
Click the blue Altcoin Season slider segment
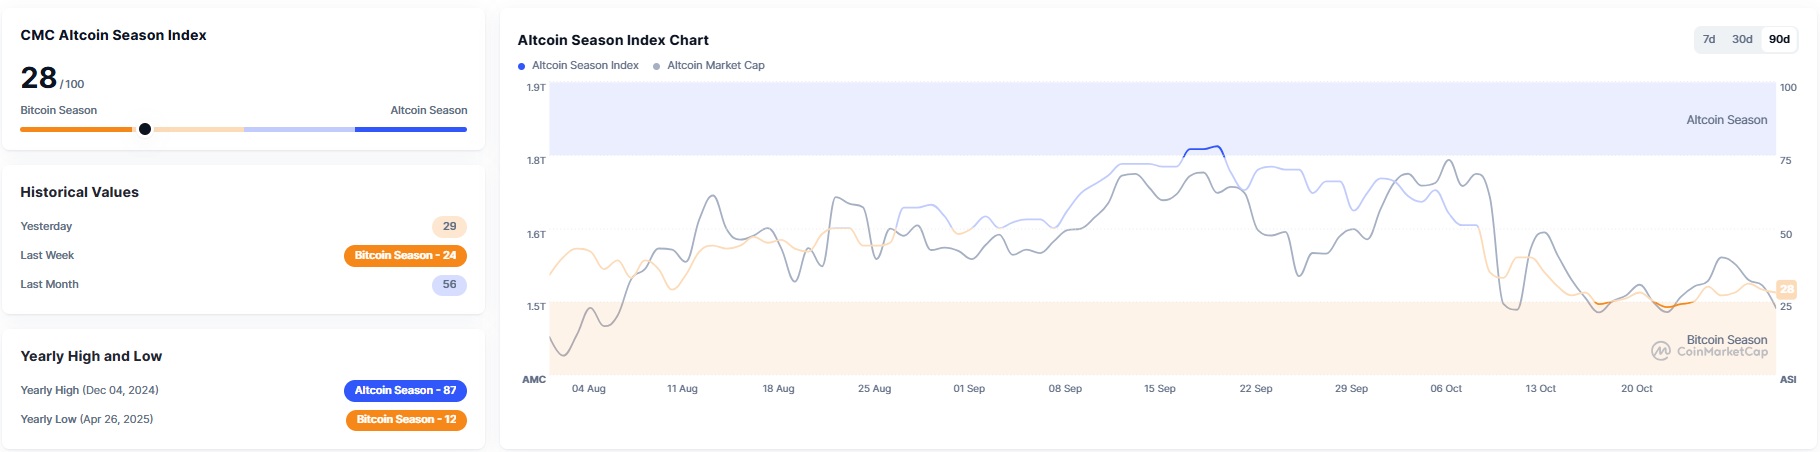(x=410, y=129)
